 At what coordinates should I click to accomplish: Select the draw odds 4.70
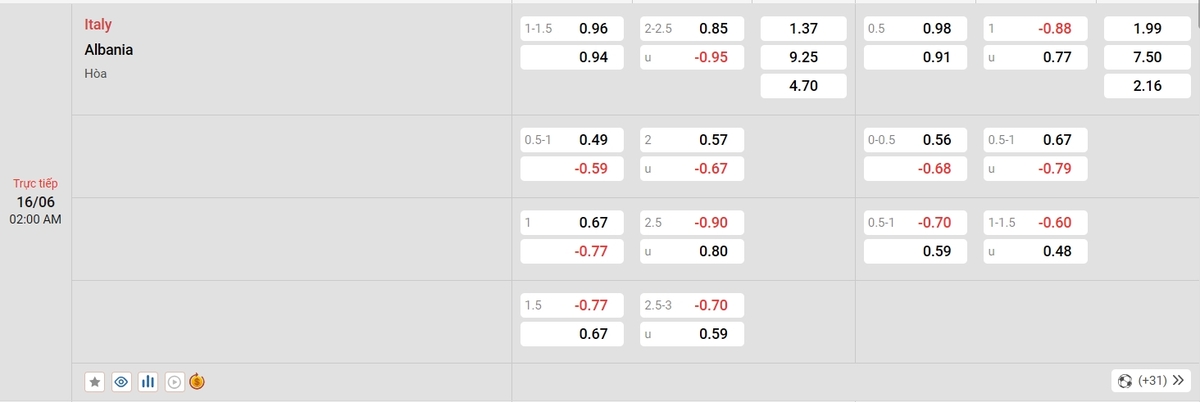pos(804,86)
